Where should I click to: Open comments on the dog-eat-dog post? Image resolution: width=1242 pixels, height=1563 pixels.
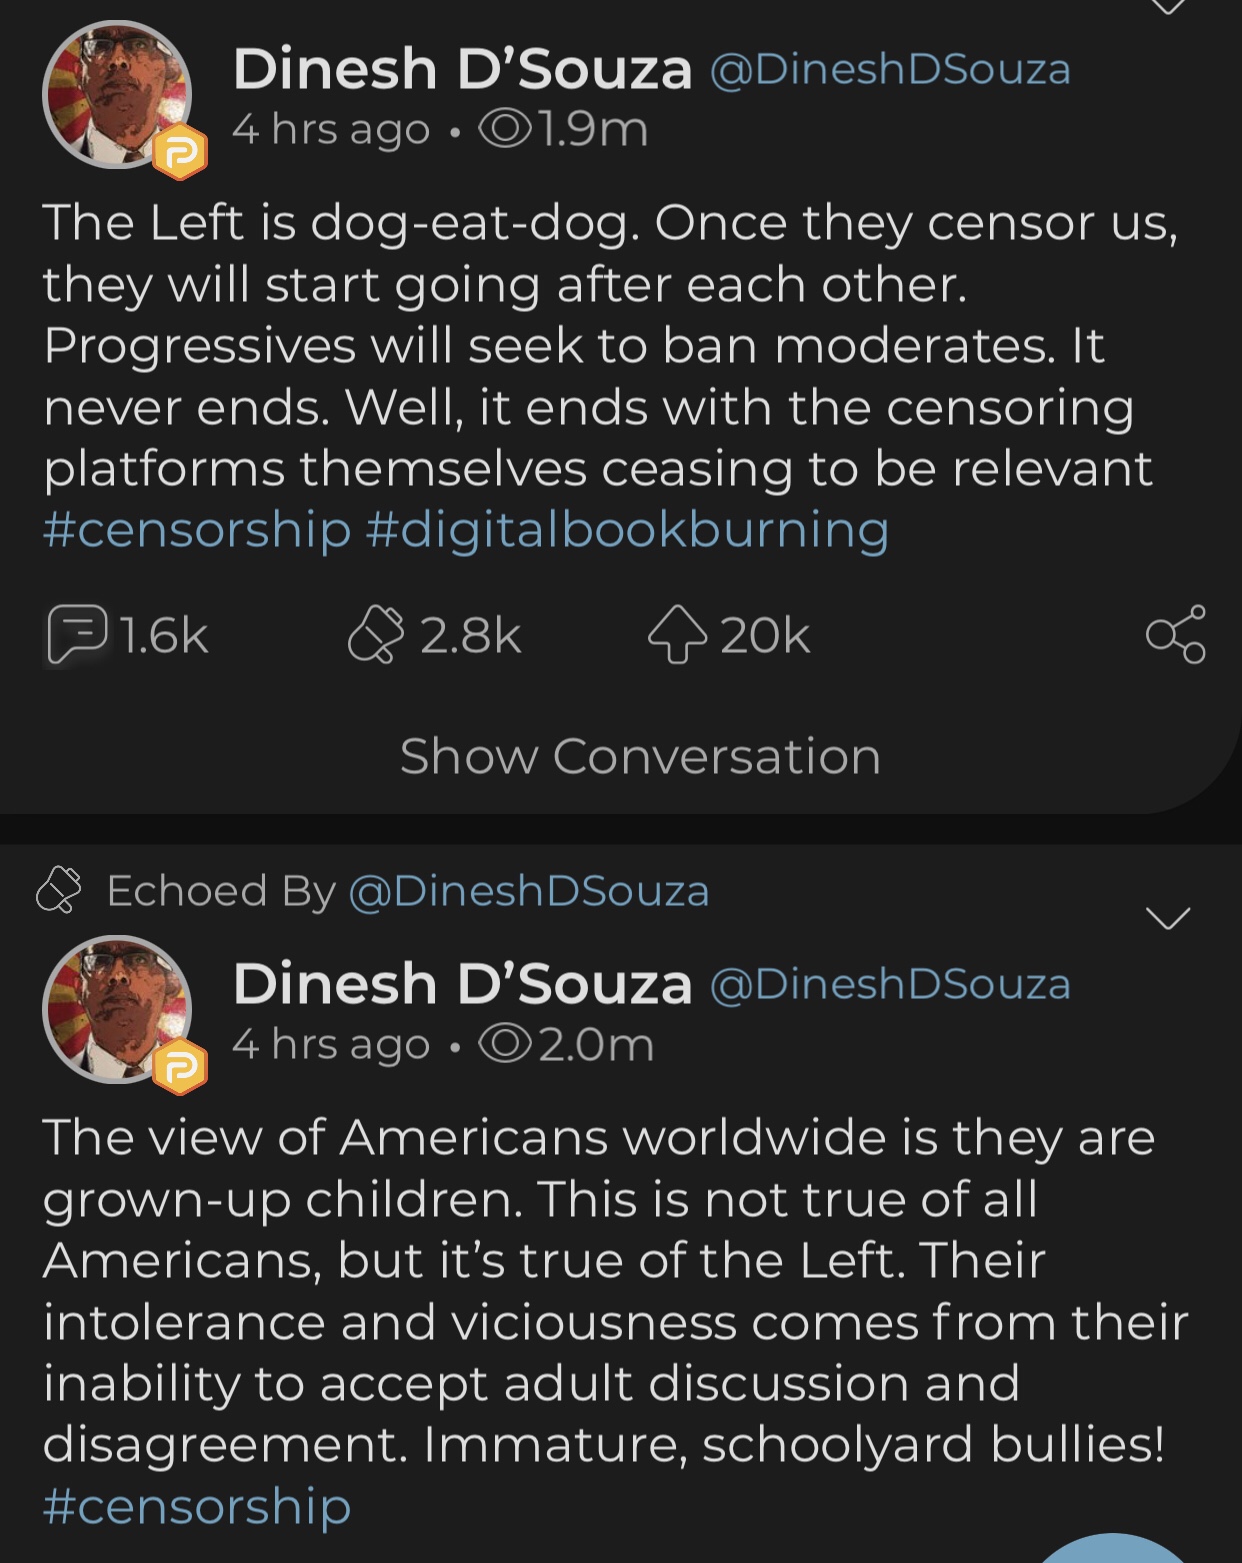(76, 635)
